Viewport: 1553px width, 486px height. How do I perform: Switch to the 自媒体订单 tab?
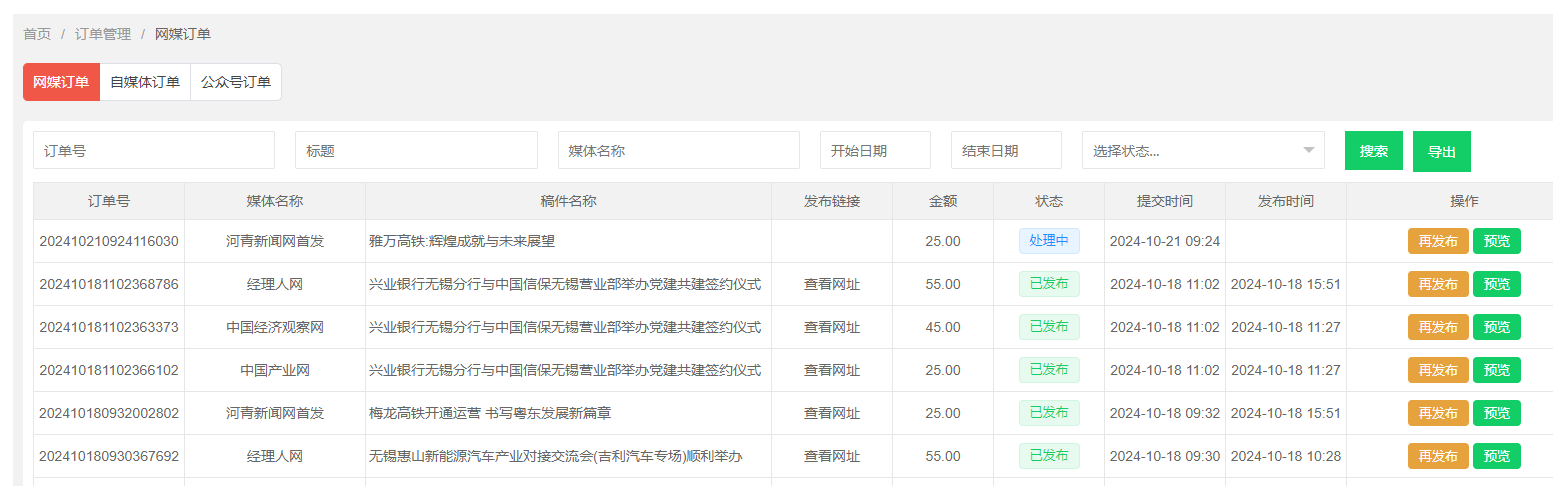click(x=145, y=82)
